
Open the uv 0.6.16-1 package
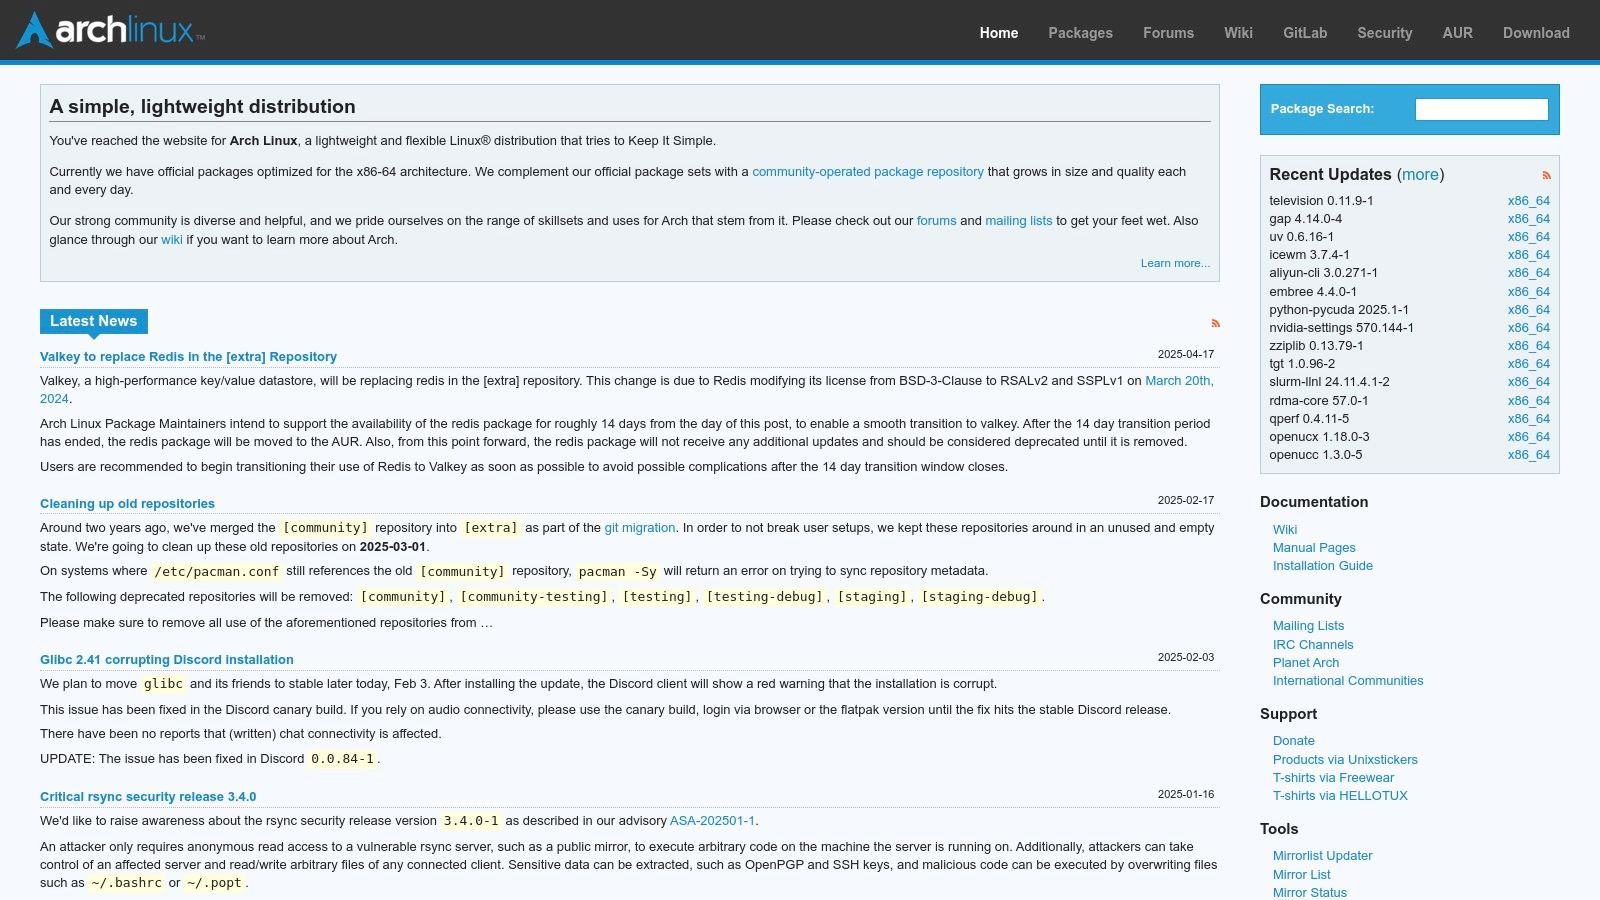(x=1301, y=237)
